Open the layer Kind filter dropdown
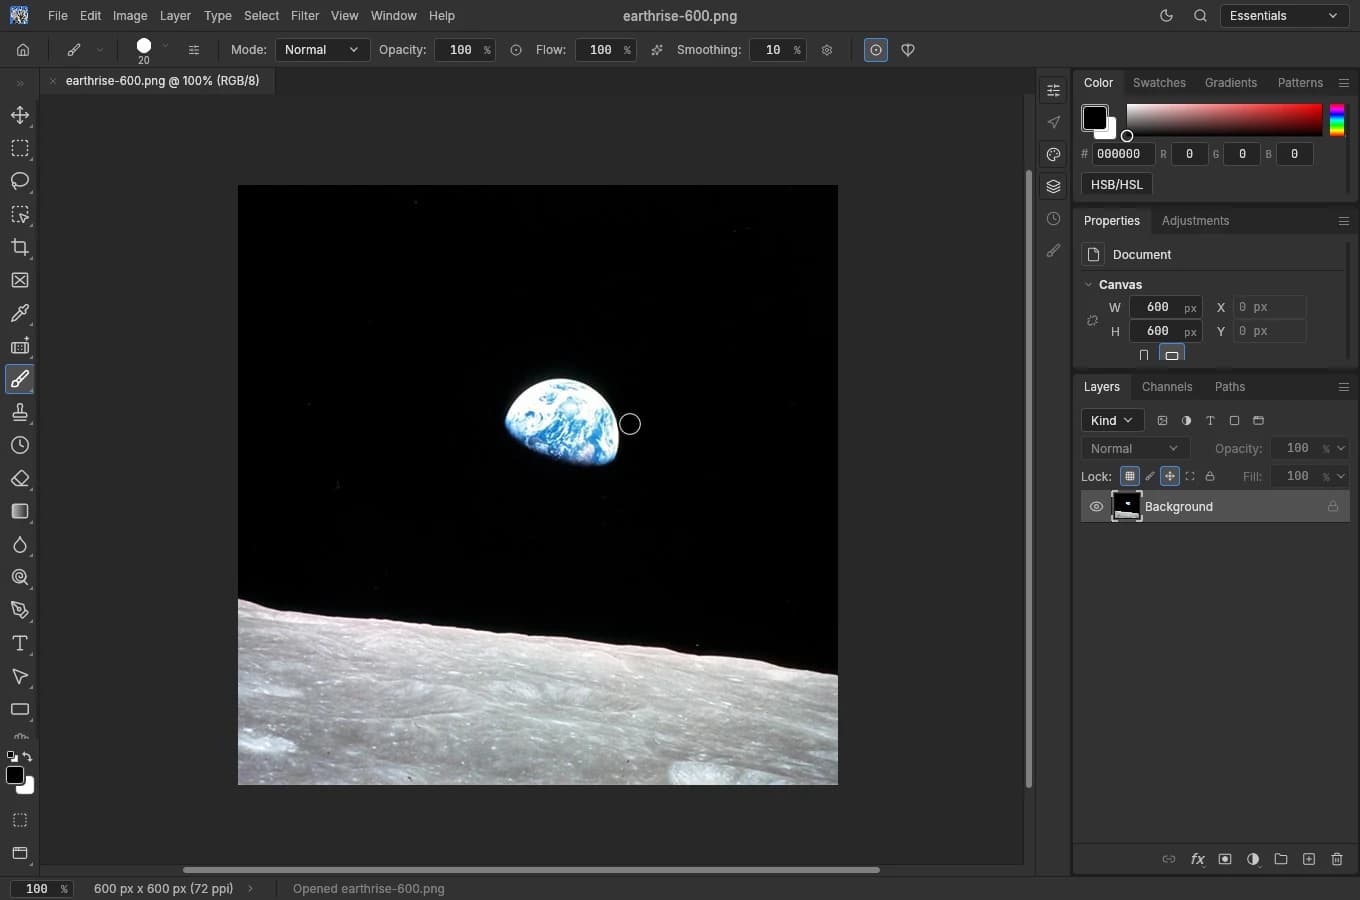This screenshot has width=1360, height=900. (1112, 421)
